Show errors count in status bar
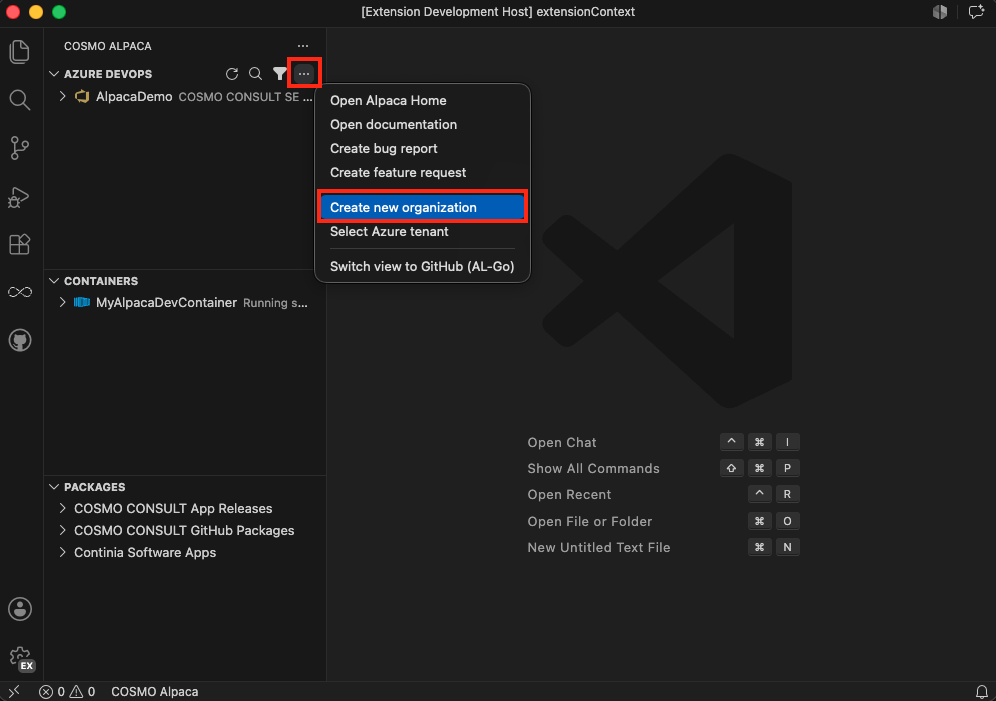The image size is (996, 701). (x=52, y=691)
